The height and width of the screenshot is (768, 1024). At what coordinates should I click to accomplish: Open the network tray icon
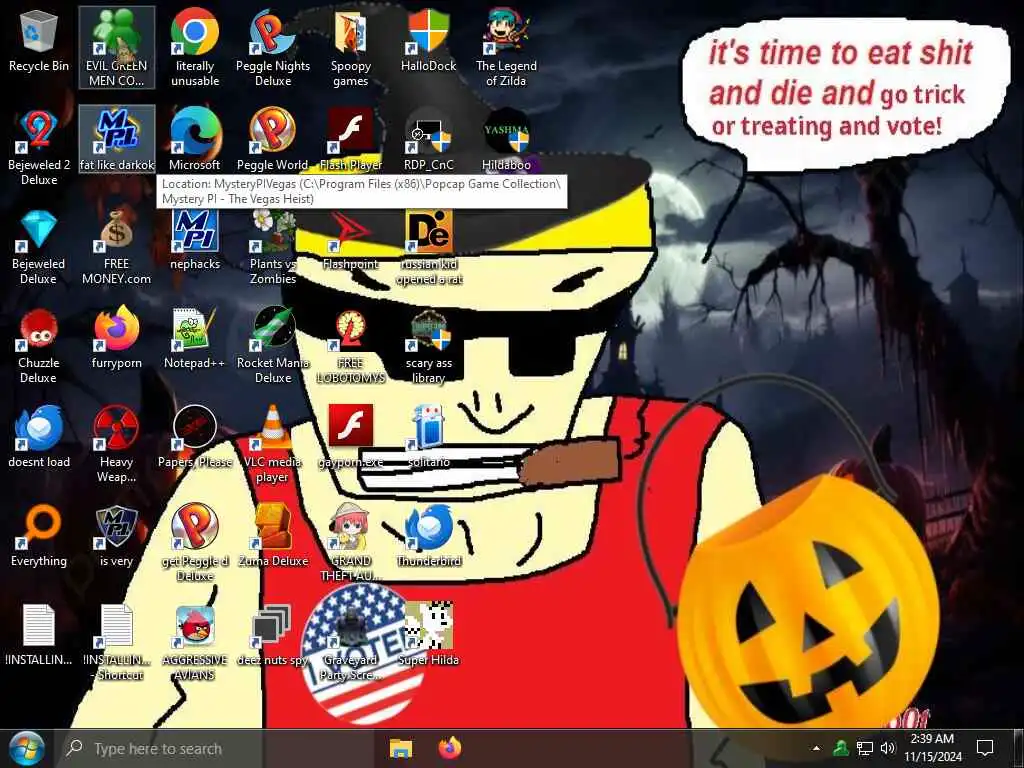pos(865,748)
